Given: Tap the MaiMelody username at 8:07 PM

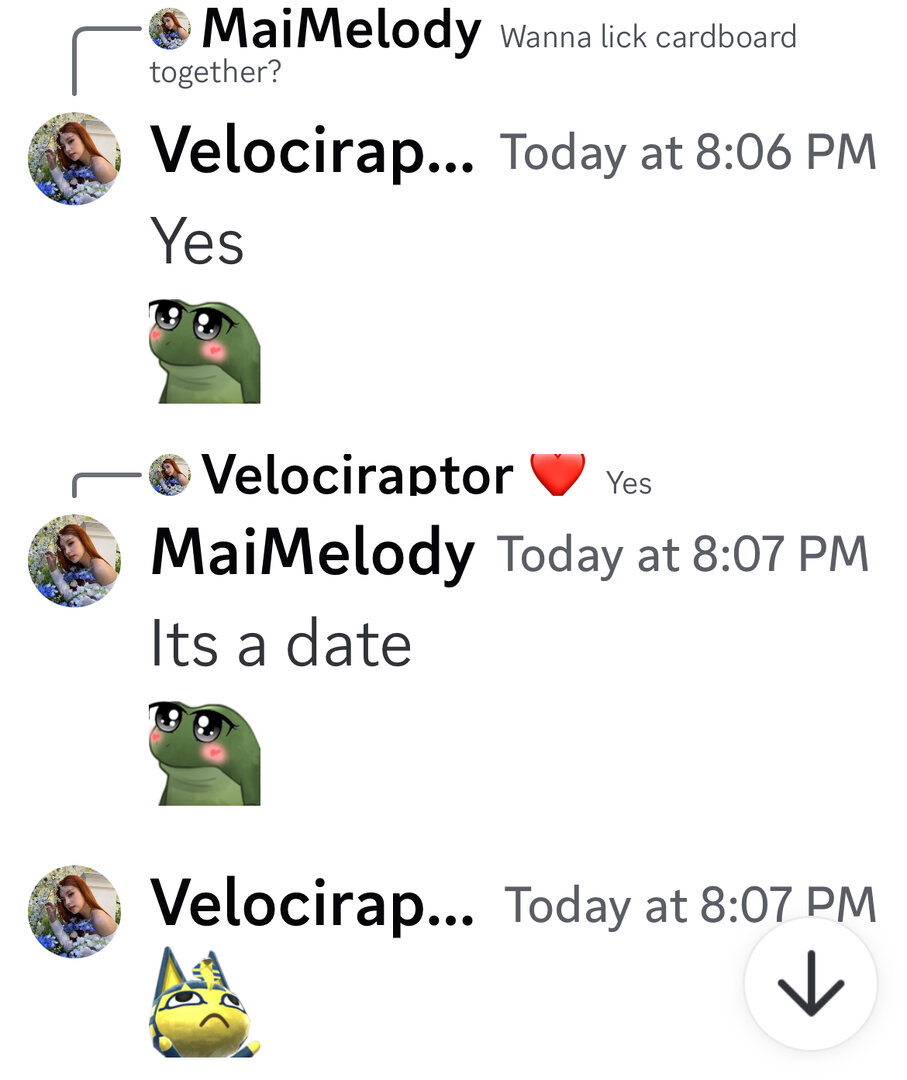Looking at the screenshot, I should pos(313,554).
